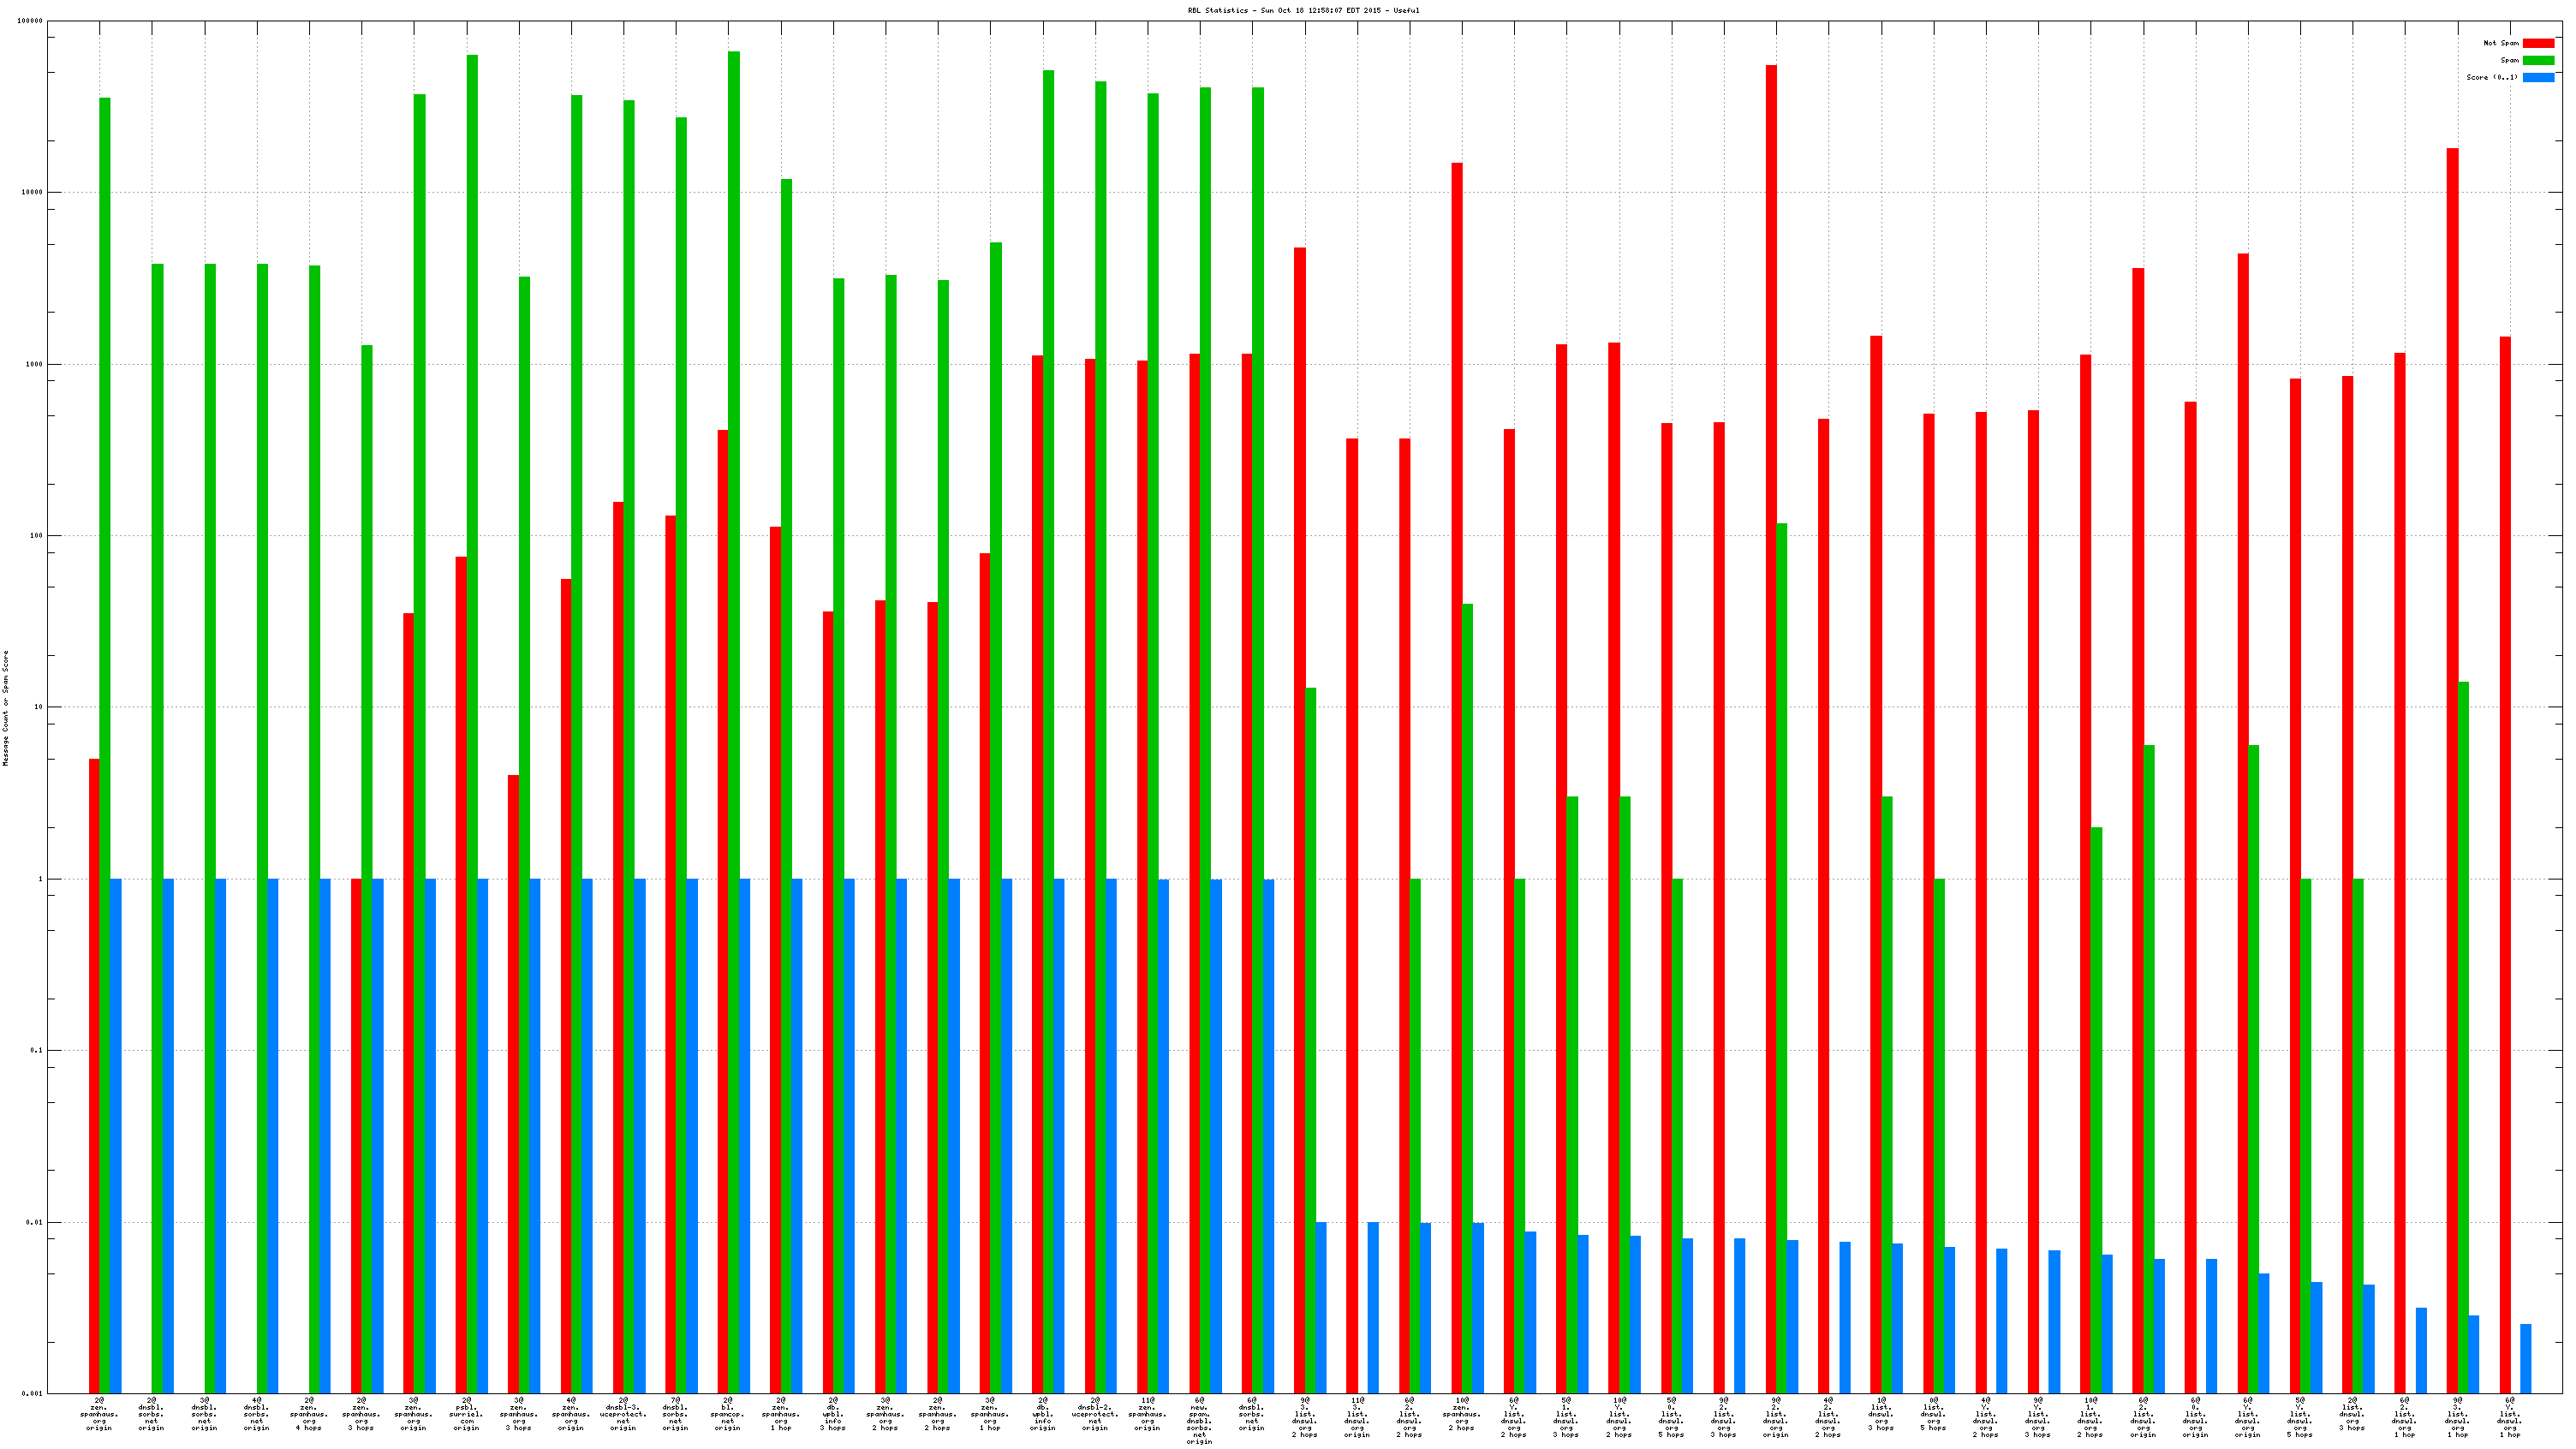
Task: Click the bl.spamcop.net origin axis label
Action: (x=728, y=1413)
